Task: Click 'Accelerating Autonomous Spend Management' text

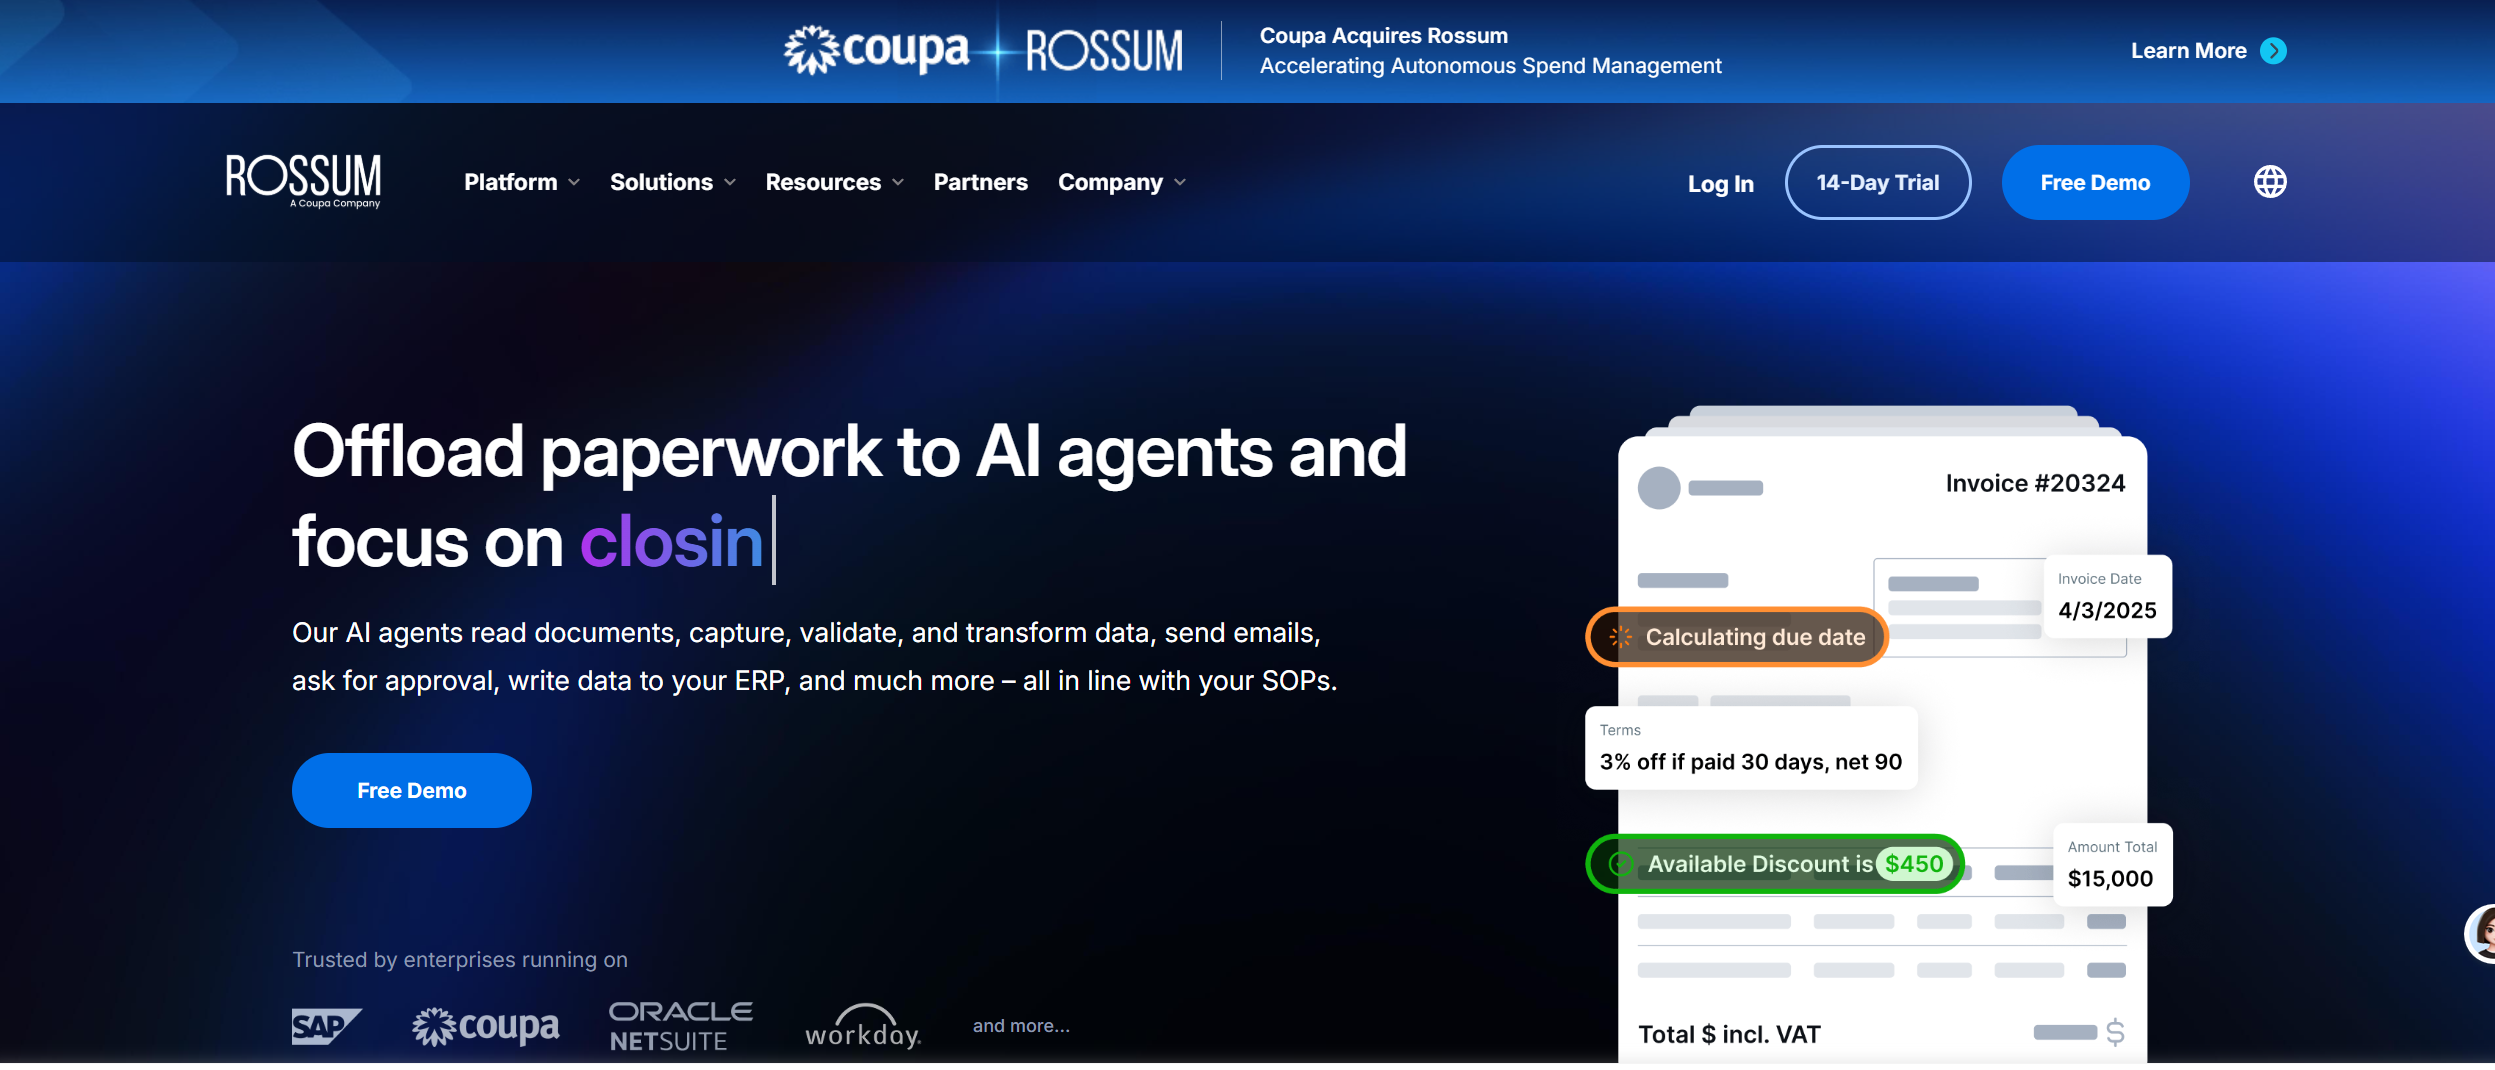Action: 1490,66
